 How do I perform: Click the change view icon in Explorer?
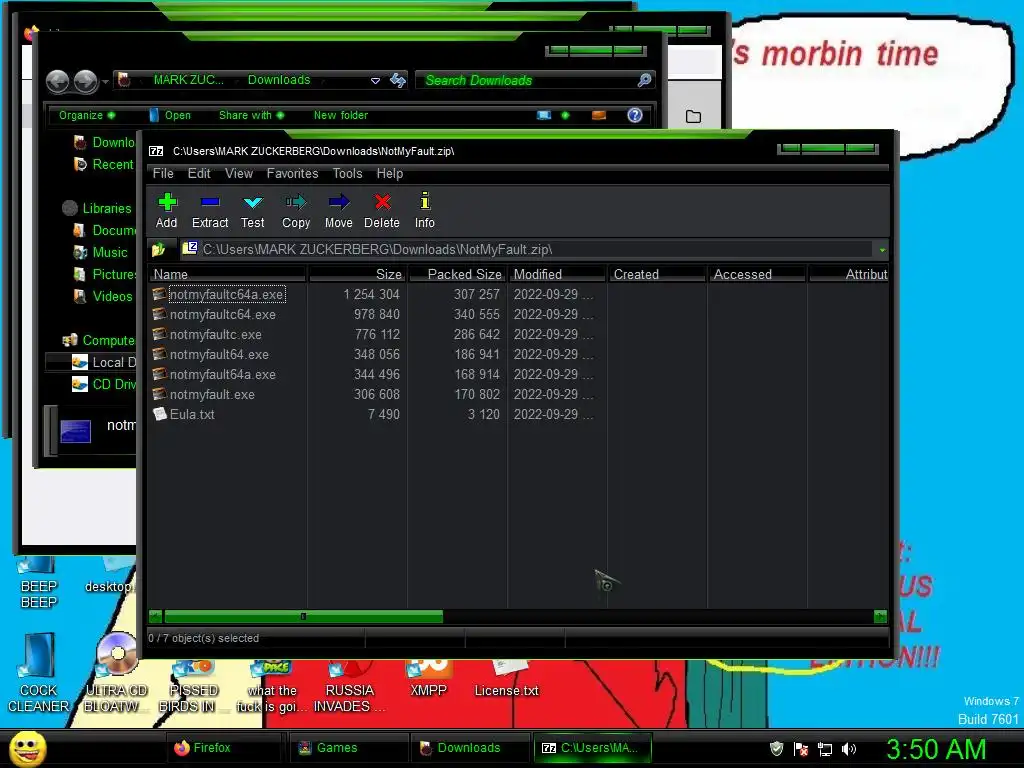coord(543,116)
